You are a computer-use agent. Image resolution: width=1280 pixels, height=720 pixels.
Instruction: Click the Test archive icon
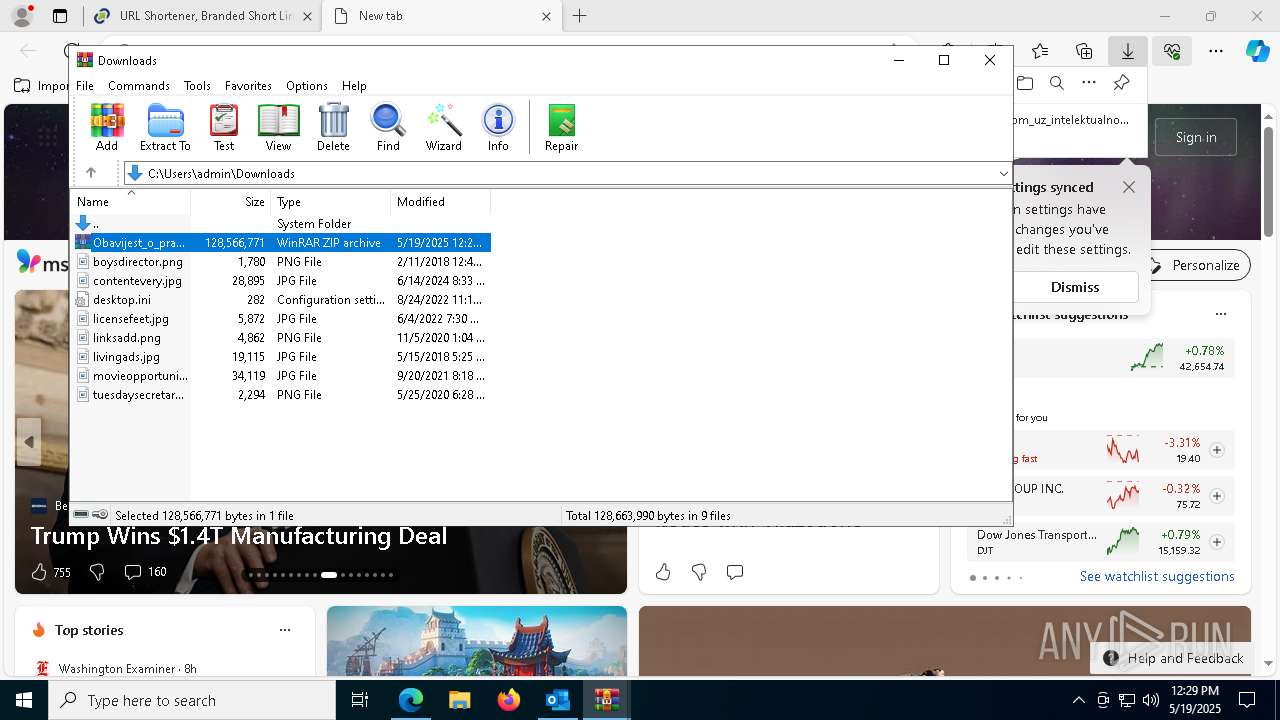pos(224,127)
